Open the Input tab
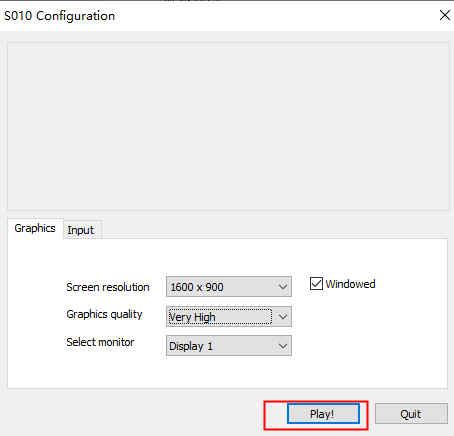 point(81,230)
